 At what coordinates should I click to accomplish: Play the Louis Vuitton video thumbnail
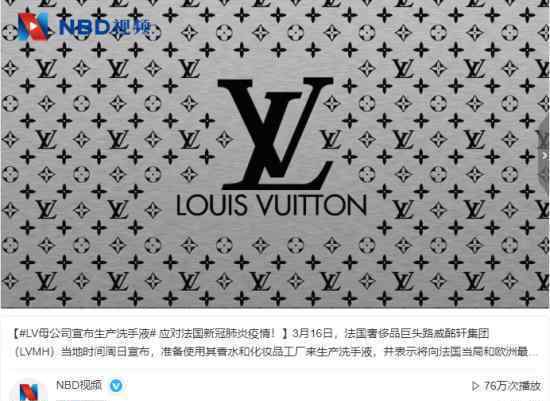pyautogui.click(x=275, y=154)
